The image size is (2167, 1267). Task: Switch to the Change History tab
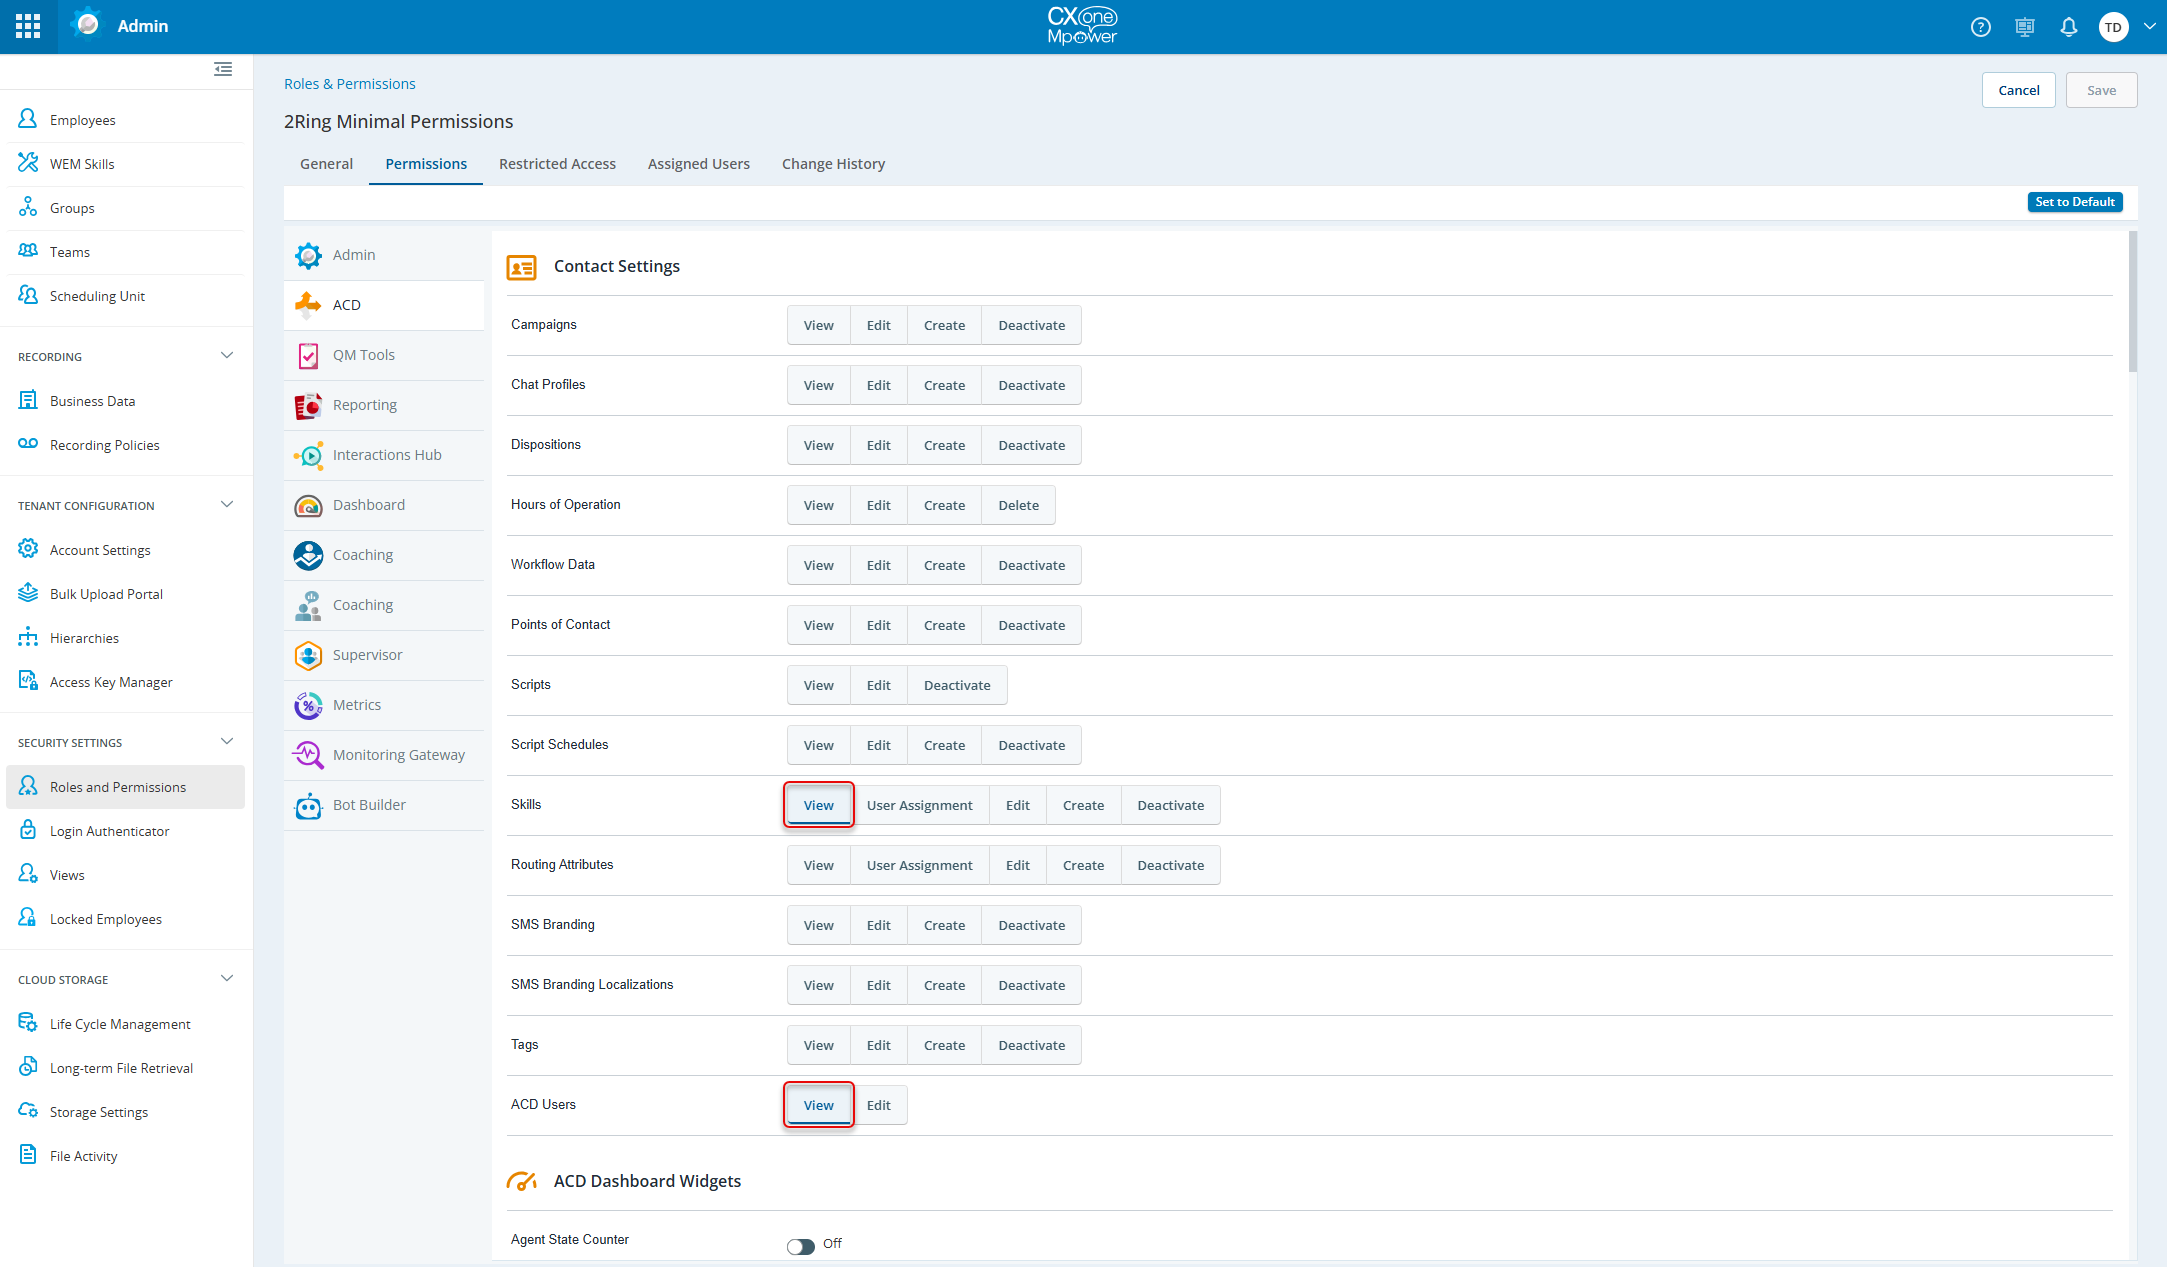833,164
